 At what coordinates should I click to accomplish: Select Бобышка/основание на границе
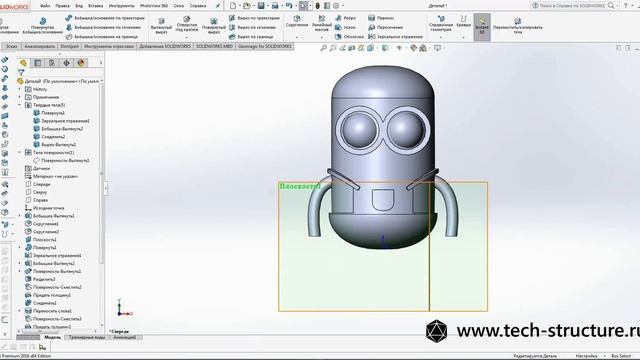pos(101,37)
